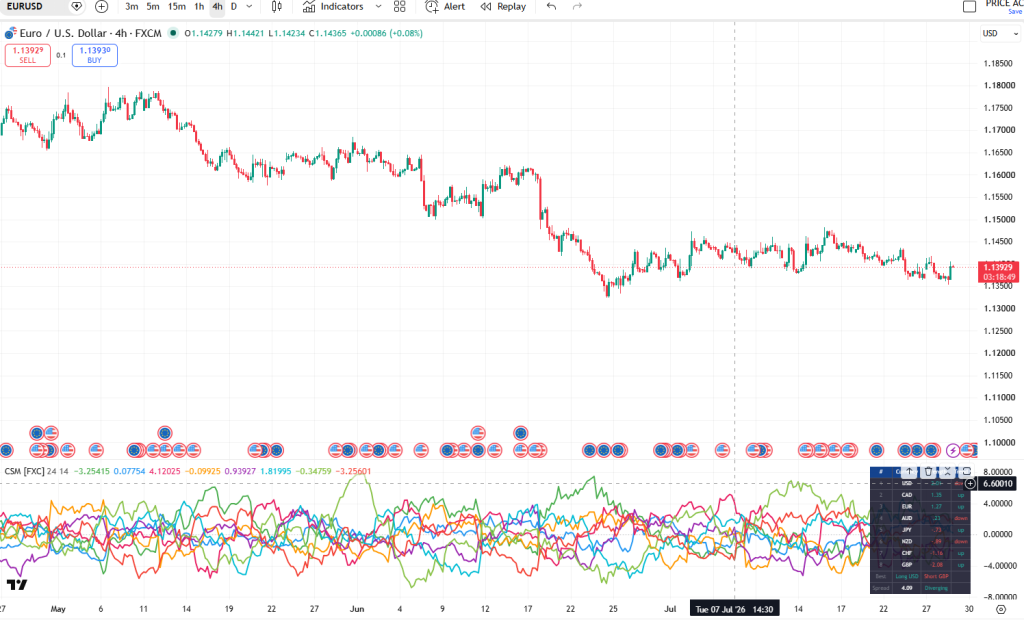The image size is (1024, 620).
Task: Click the cyan 1.81995 CSM legend value
Action: point(276,471)
